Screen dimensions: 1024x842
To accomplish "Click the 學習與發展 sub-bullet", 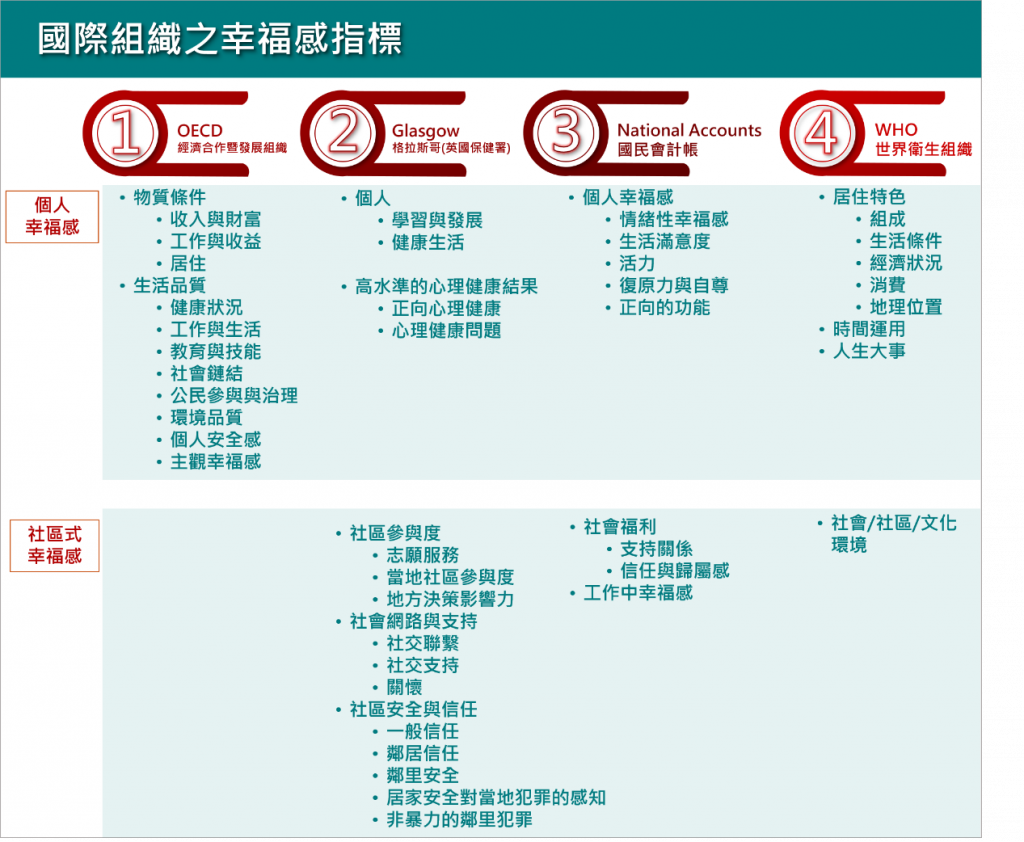I will (x=437, y=220).
